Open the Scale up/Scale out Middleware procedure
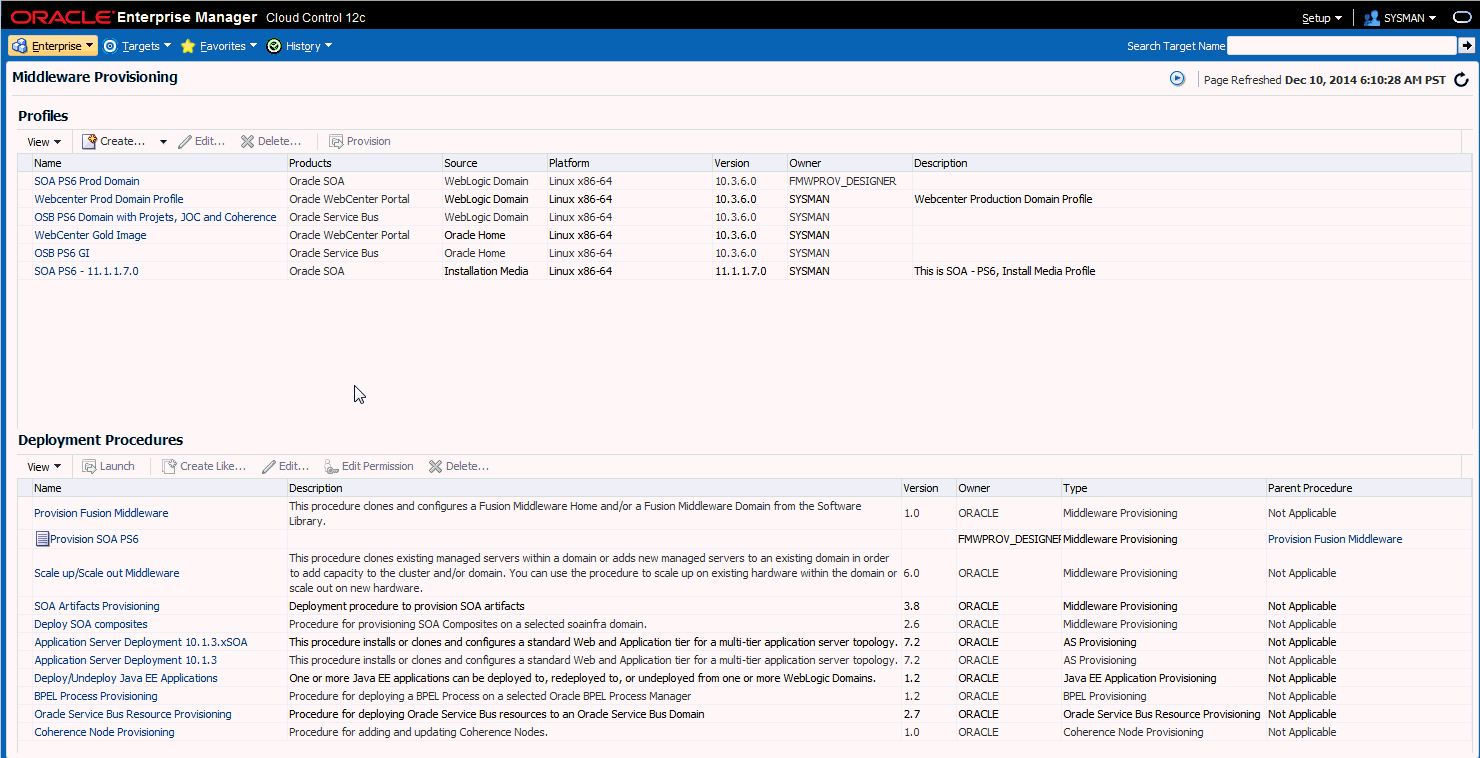1480x758 pixels. [107, 573]
